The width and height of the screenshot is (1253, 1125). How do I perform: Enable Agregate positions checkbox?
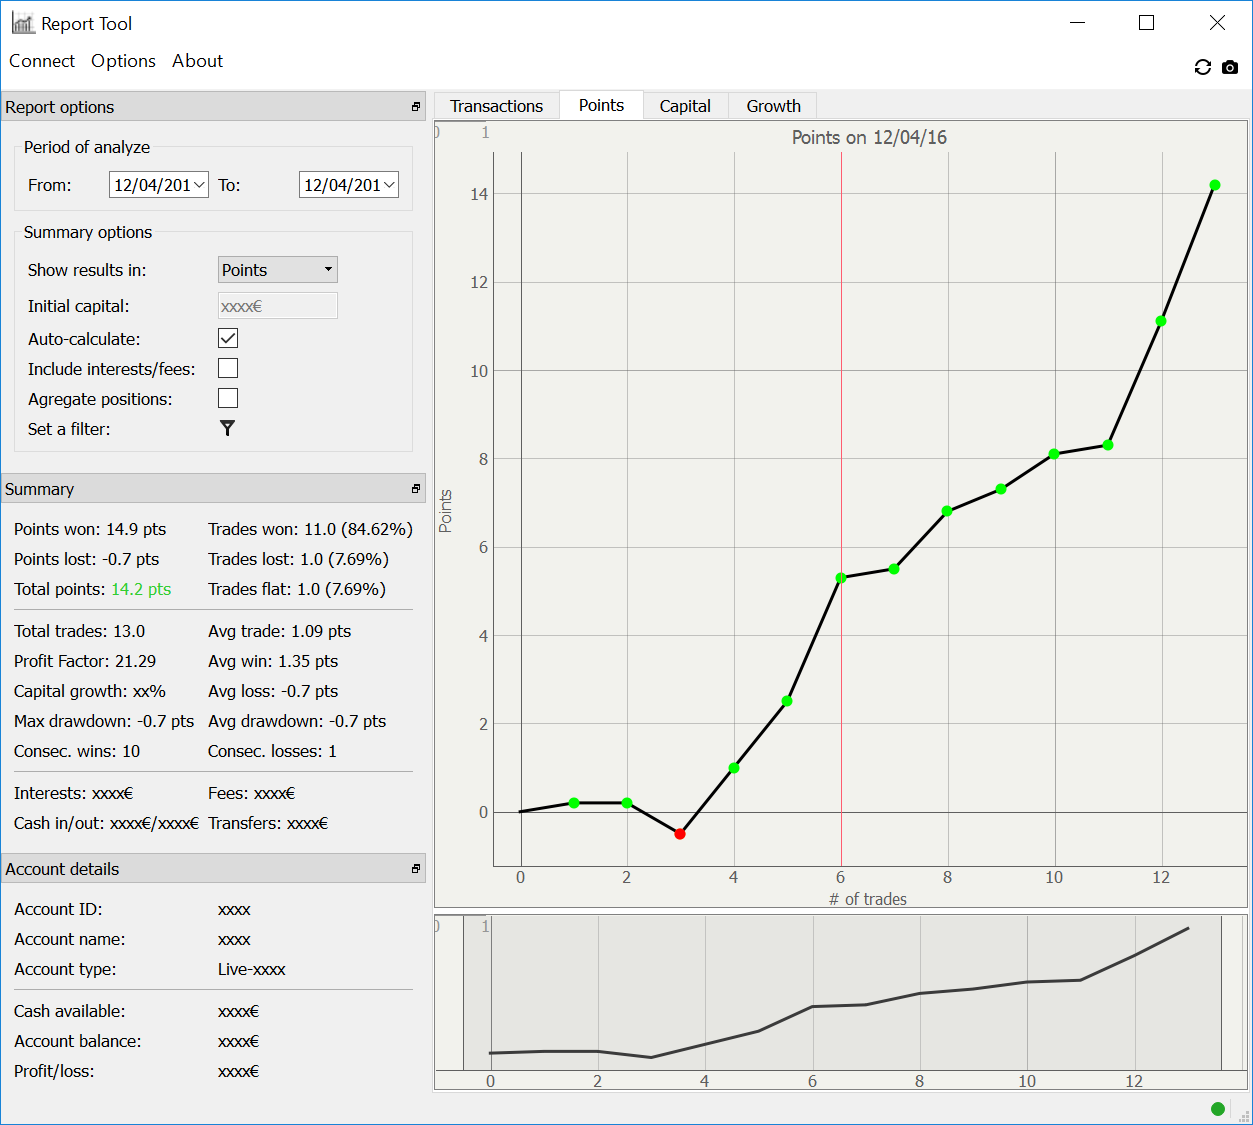click(x=228, y=398)
